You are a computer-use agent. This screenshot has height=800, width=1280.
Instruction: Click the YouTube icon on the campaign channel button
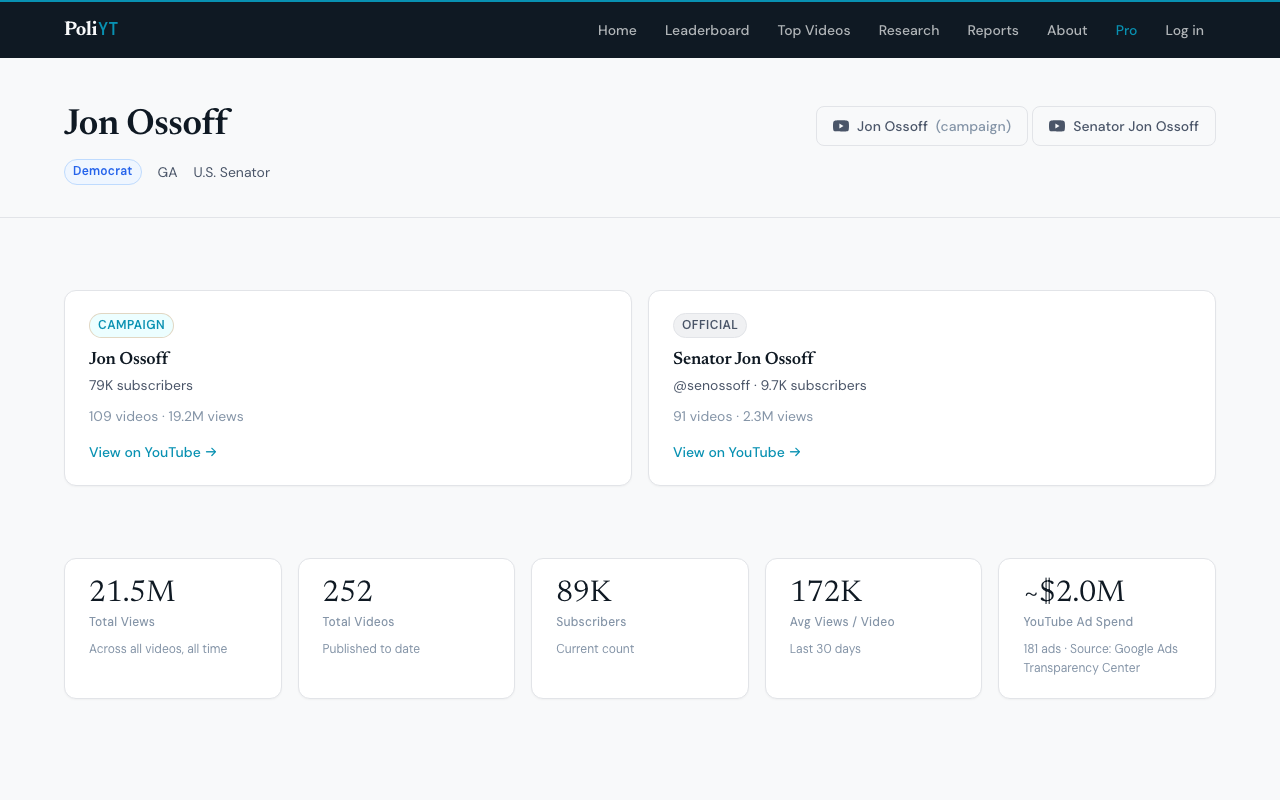click(840, 126)
